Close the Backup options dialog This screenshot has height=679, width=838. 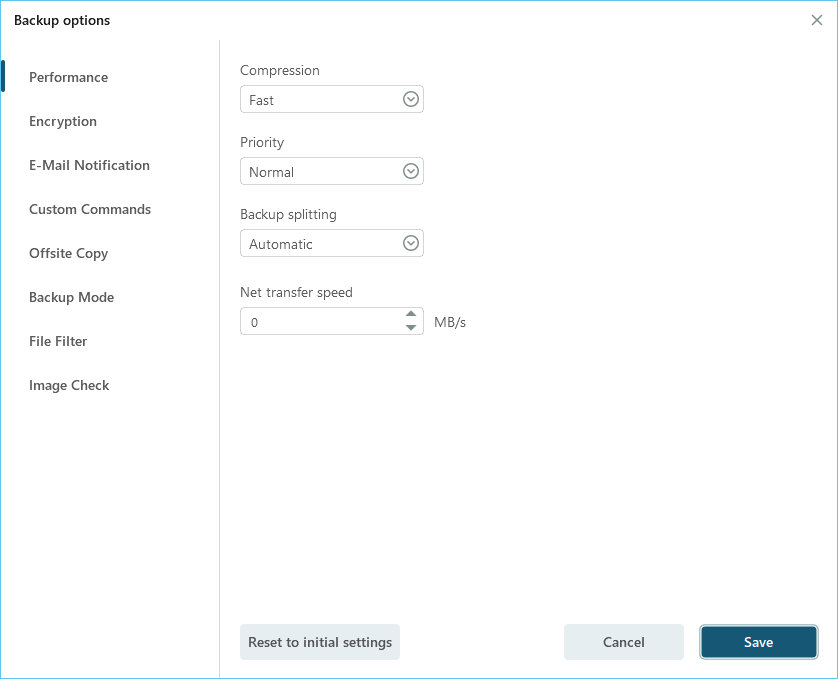[x=817, y=20]
